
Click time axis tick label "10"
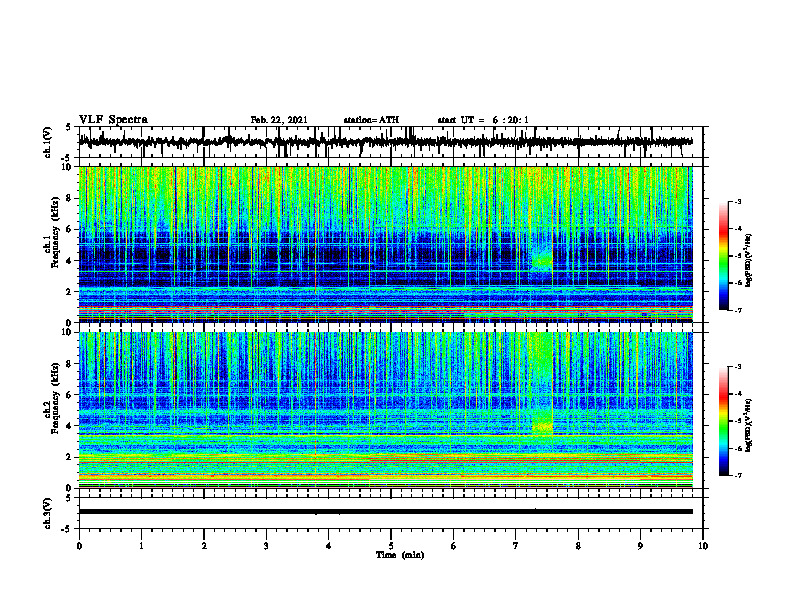[703, 546]
